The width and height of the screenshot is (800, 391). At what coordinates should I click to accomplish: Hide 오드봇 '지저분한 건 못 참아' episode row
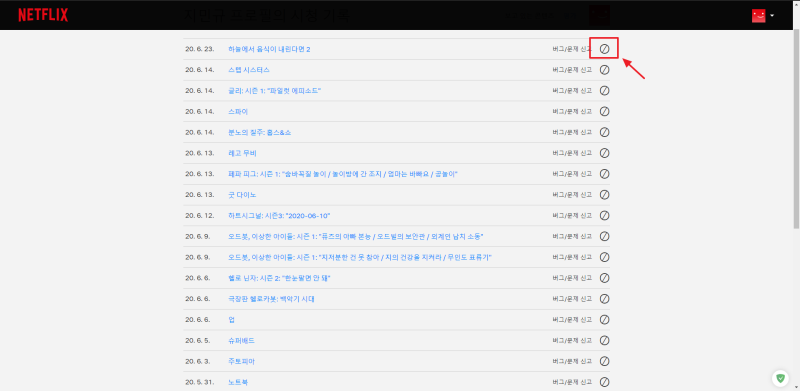(x=604, y=257)
